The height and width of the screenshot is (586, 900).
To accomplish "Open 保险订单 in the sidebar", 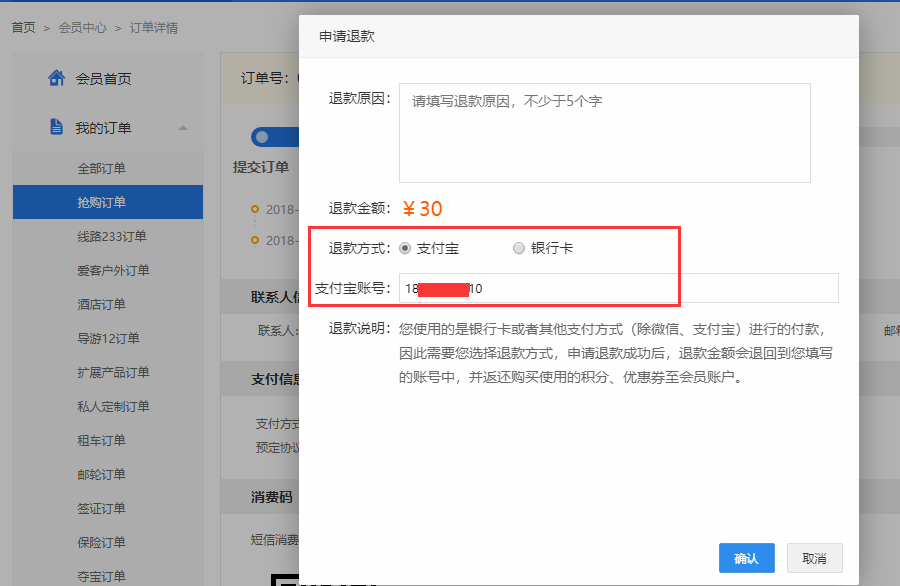I will pos(102,542).
